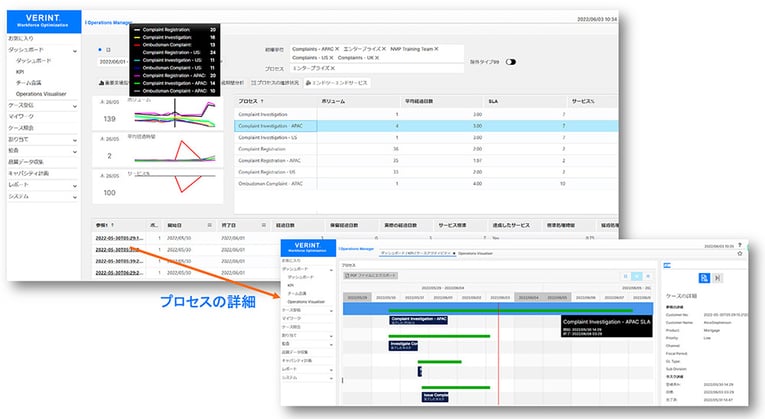Remove the NMP Training Team chip
The image size is (765, 419).
coord(436,49)
